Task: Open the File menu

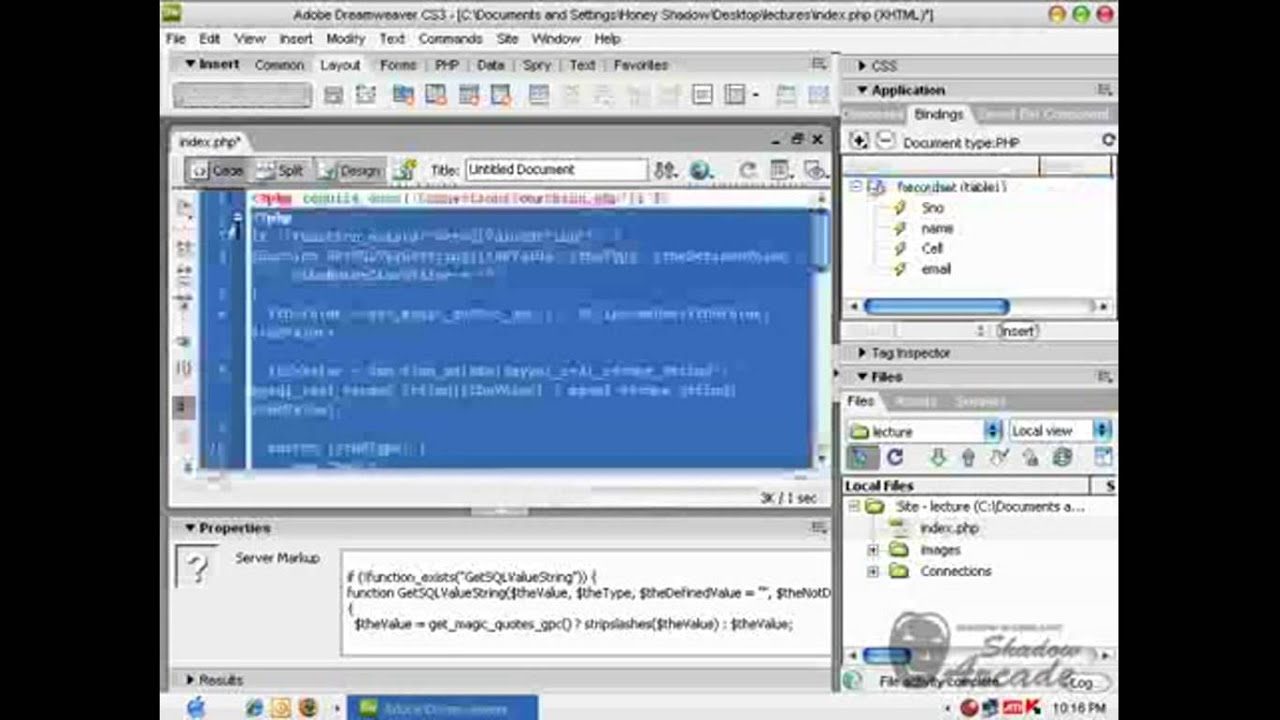Action: pyautogui.click(x=176, y=39)
